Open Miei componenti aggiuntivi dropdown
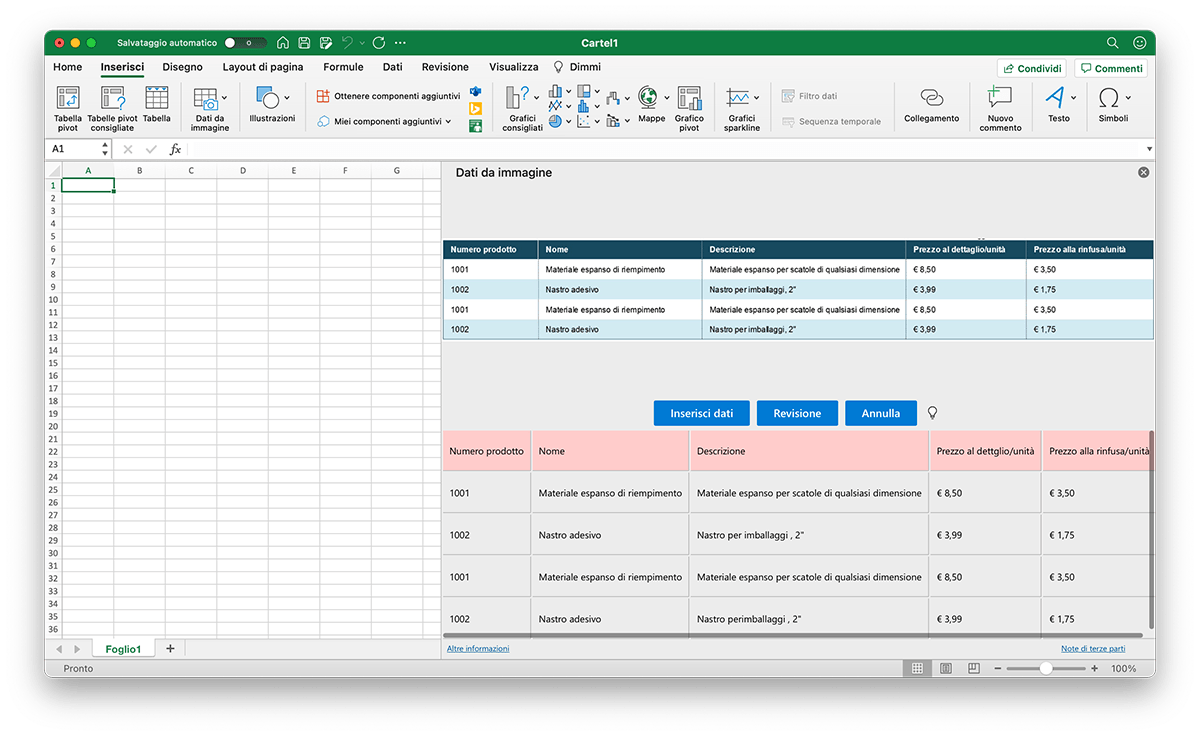The height and width of the screenshot is (736, 1200). (x=448, y=122)
